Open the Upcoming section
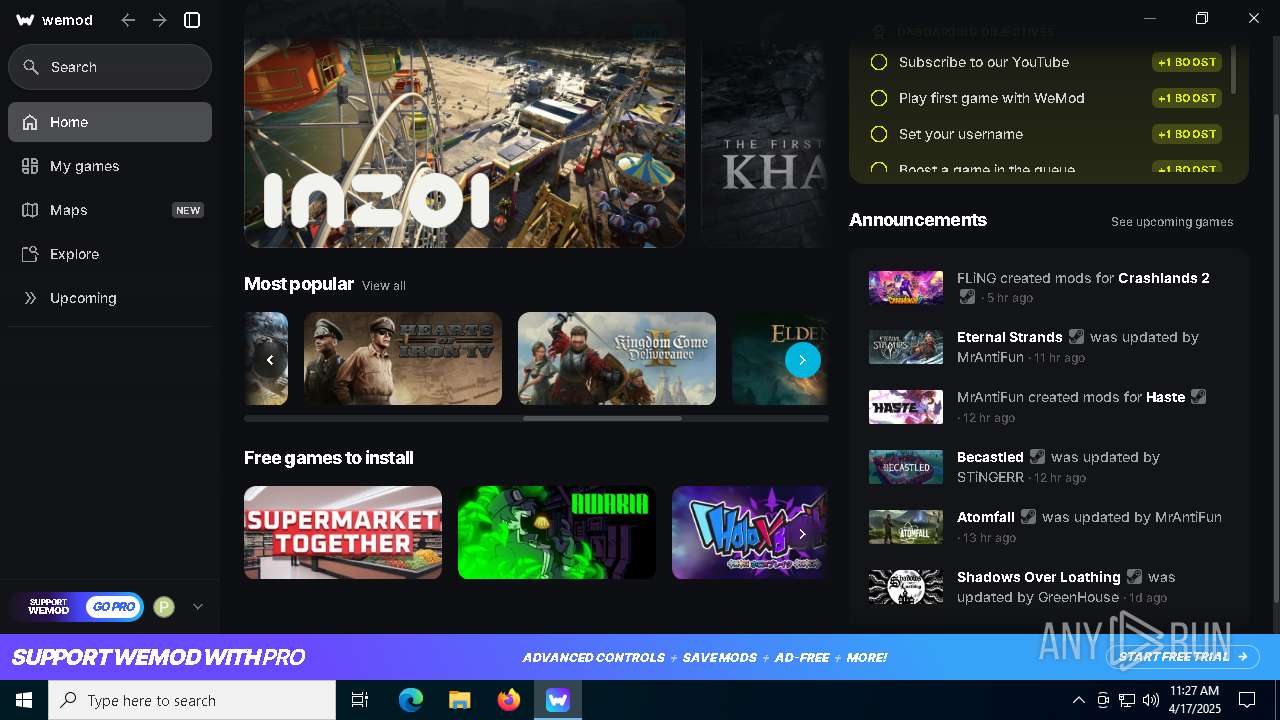Viewport: 1280px width, 720px height. (110, 298)
